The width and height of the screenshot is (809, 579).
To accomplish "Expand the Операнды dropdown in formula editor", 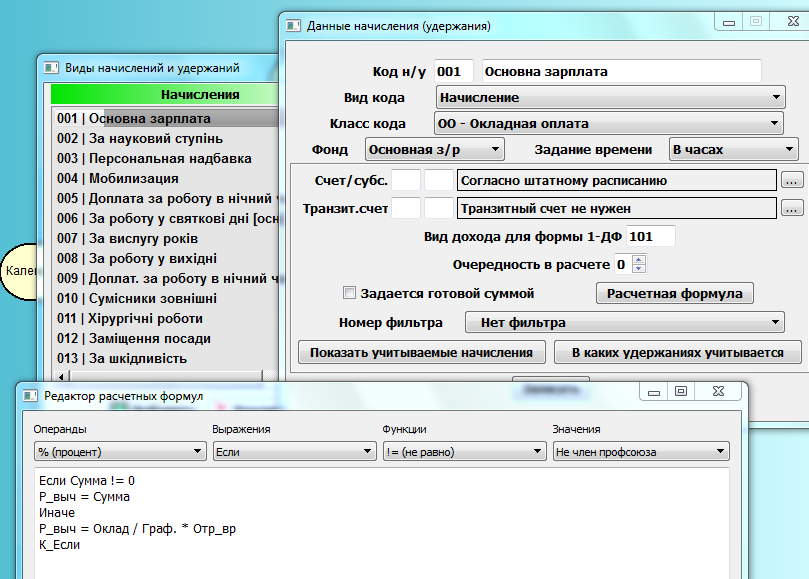I will tap(119, 452).
